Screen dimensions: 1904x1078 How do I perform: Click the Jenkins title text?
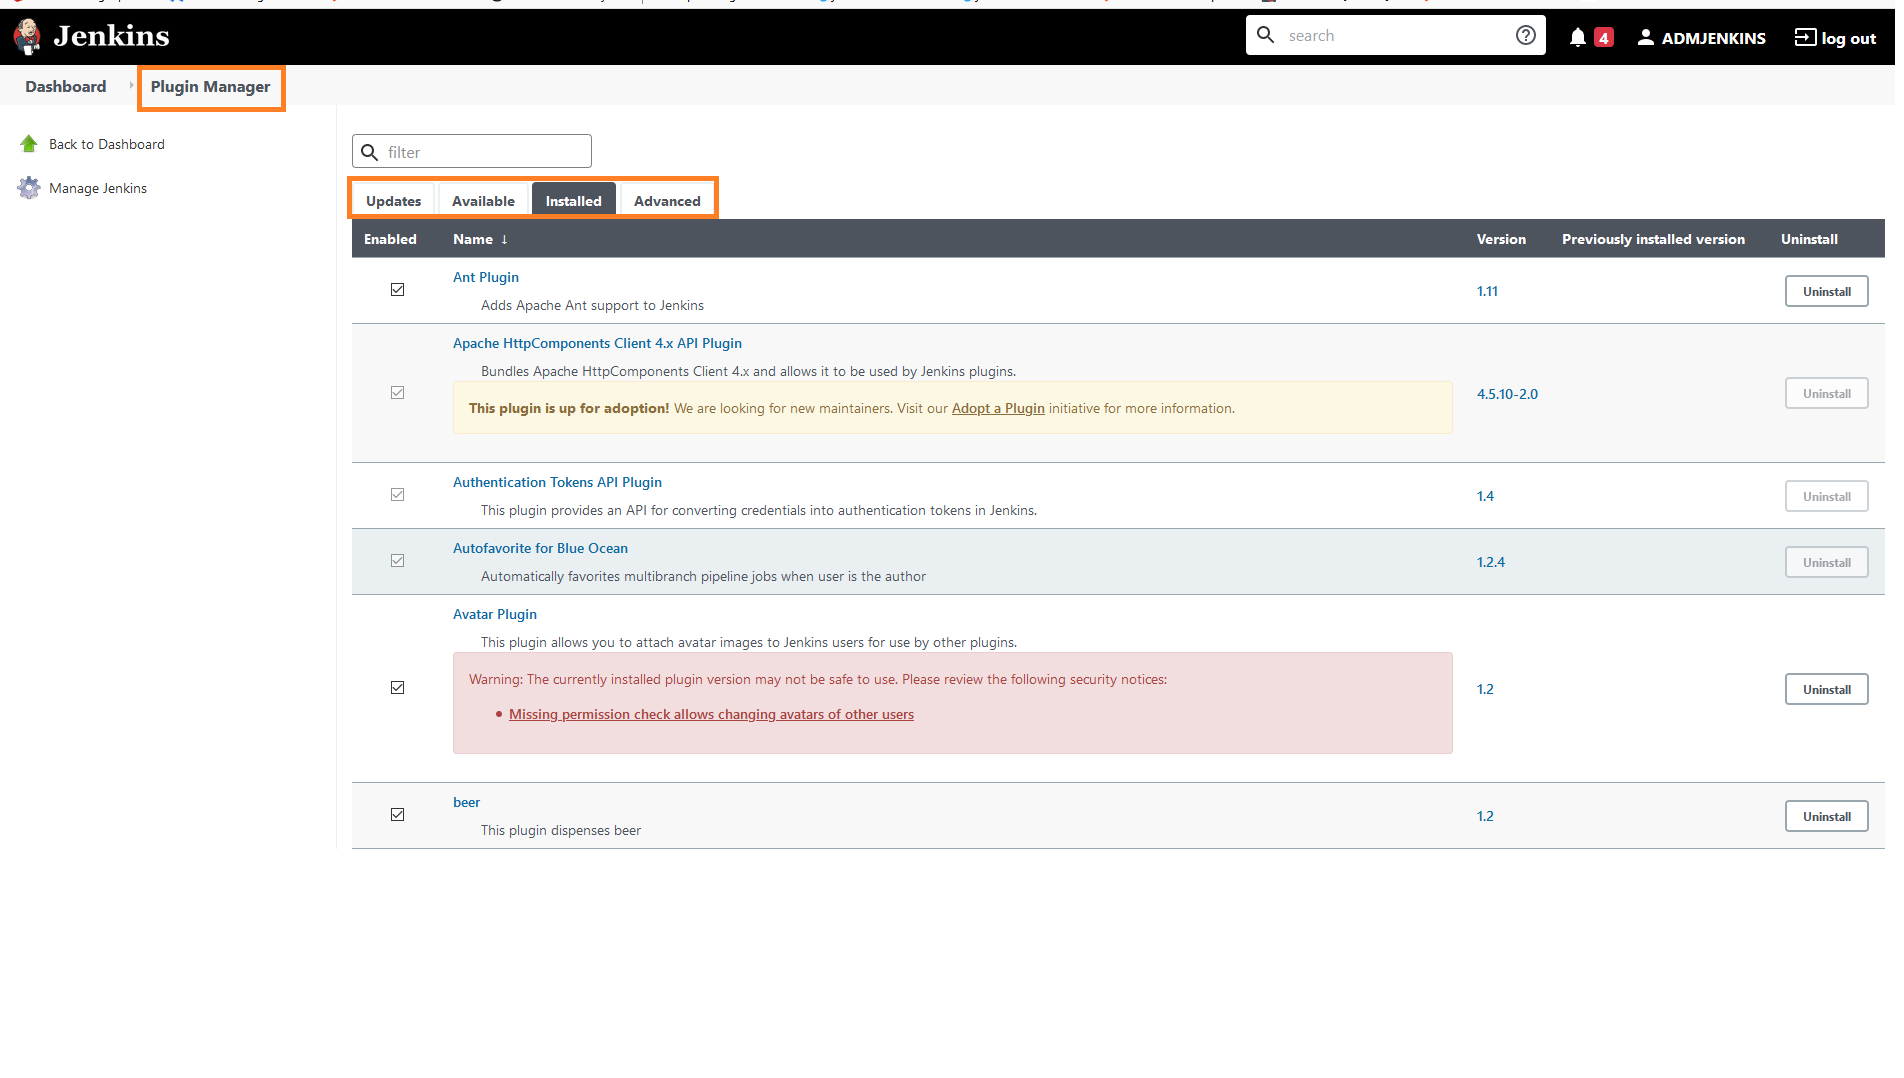[111, 36]
